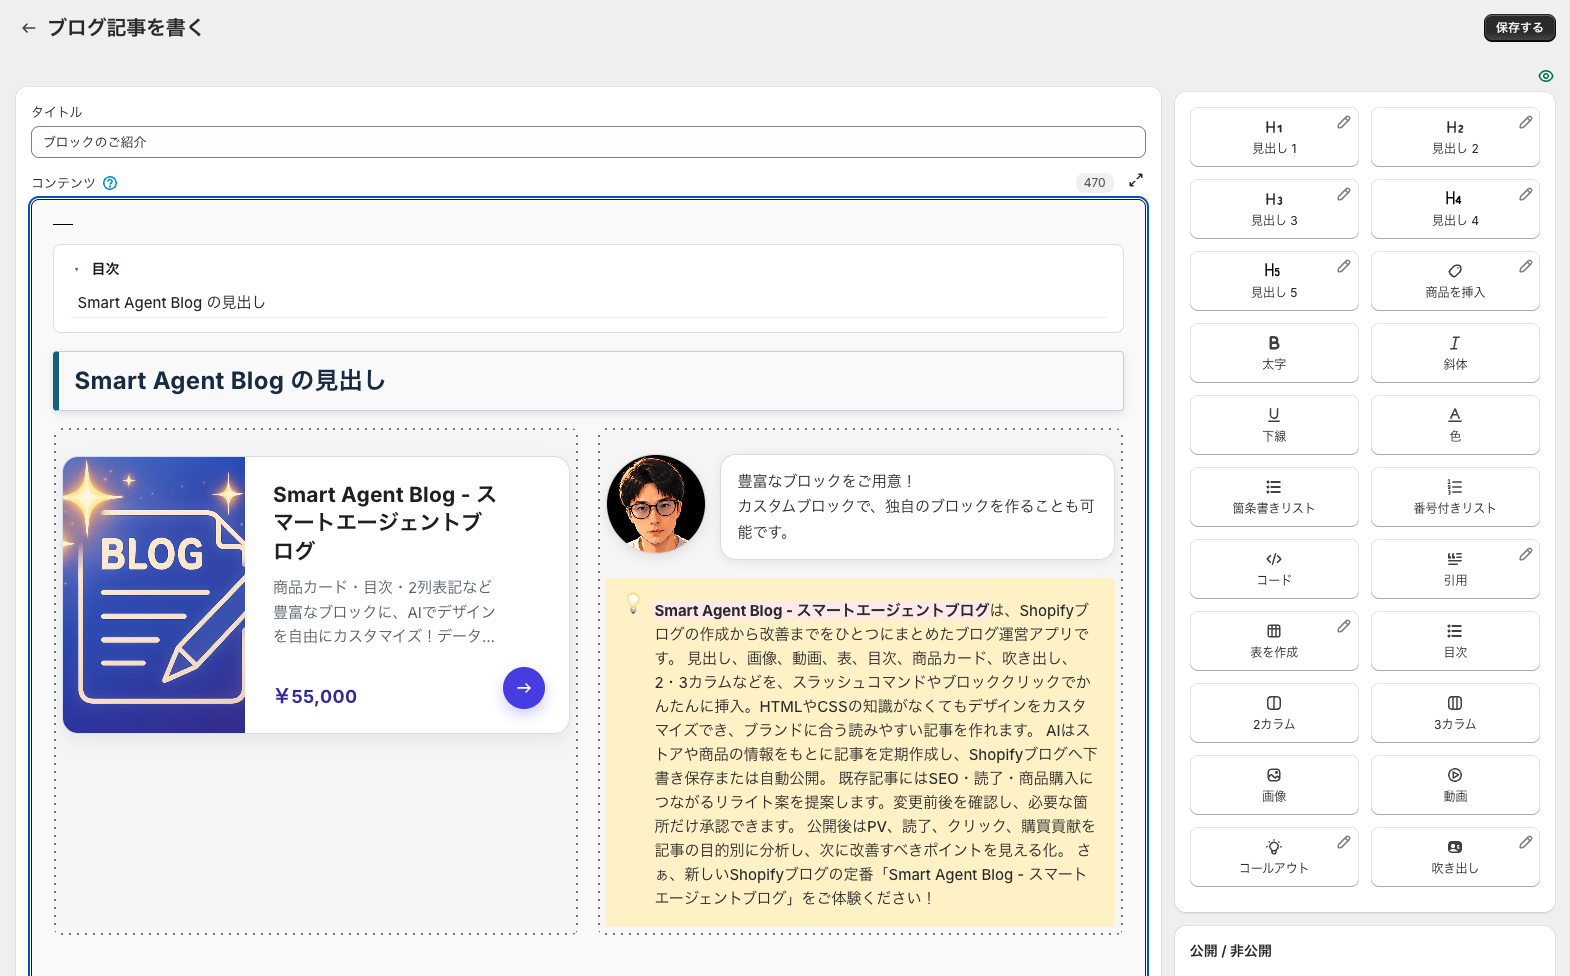Insert a 見出し 1 heading block
Viewport: 1570px width, 976px height.
click(1274, 137)
